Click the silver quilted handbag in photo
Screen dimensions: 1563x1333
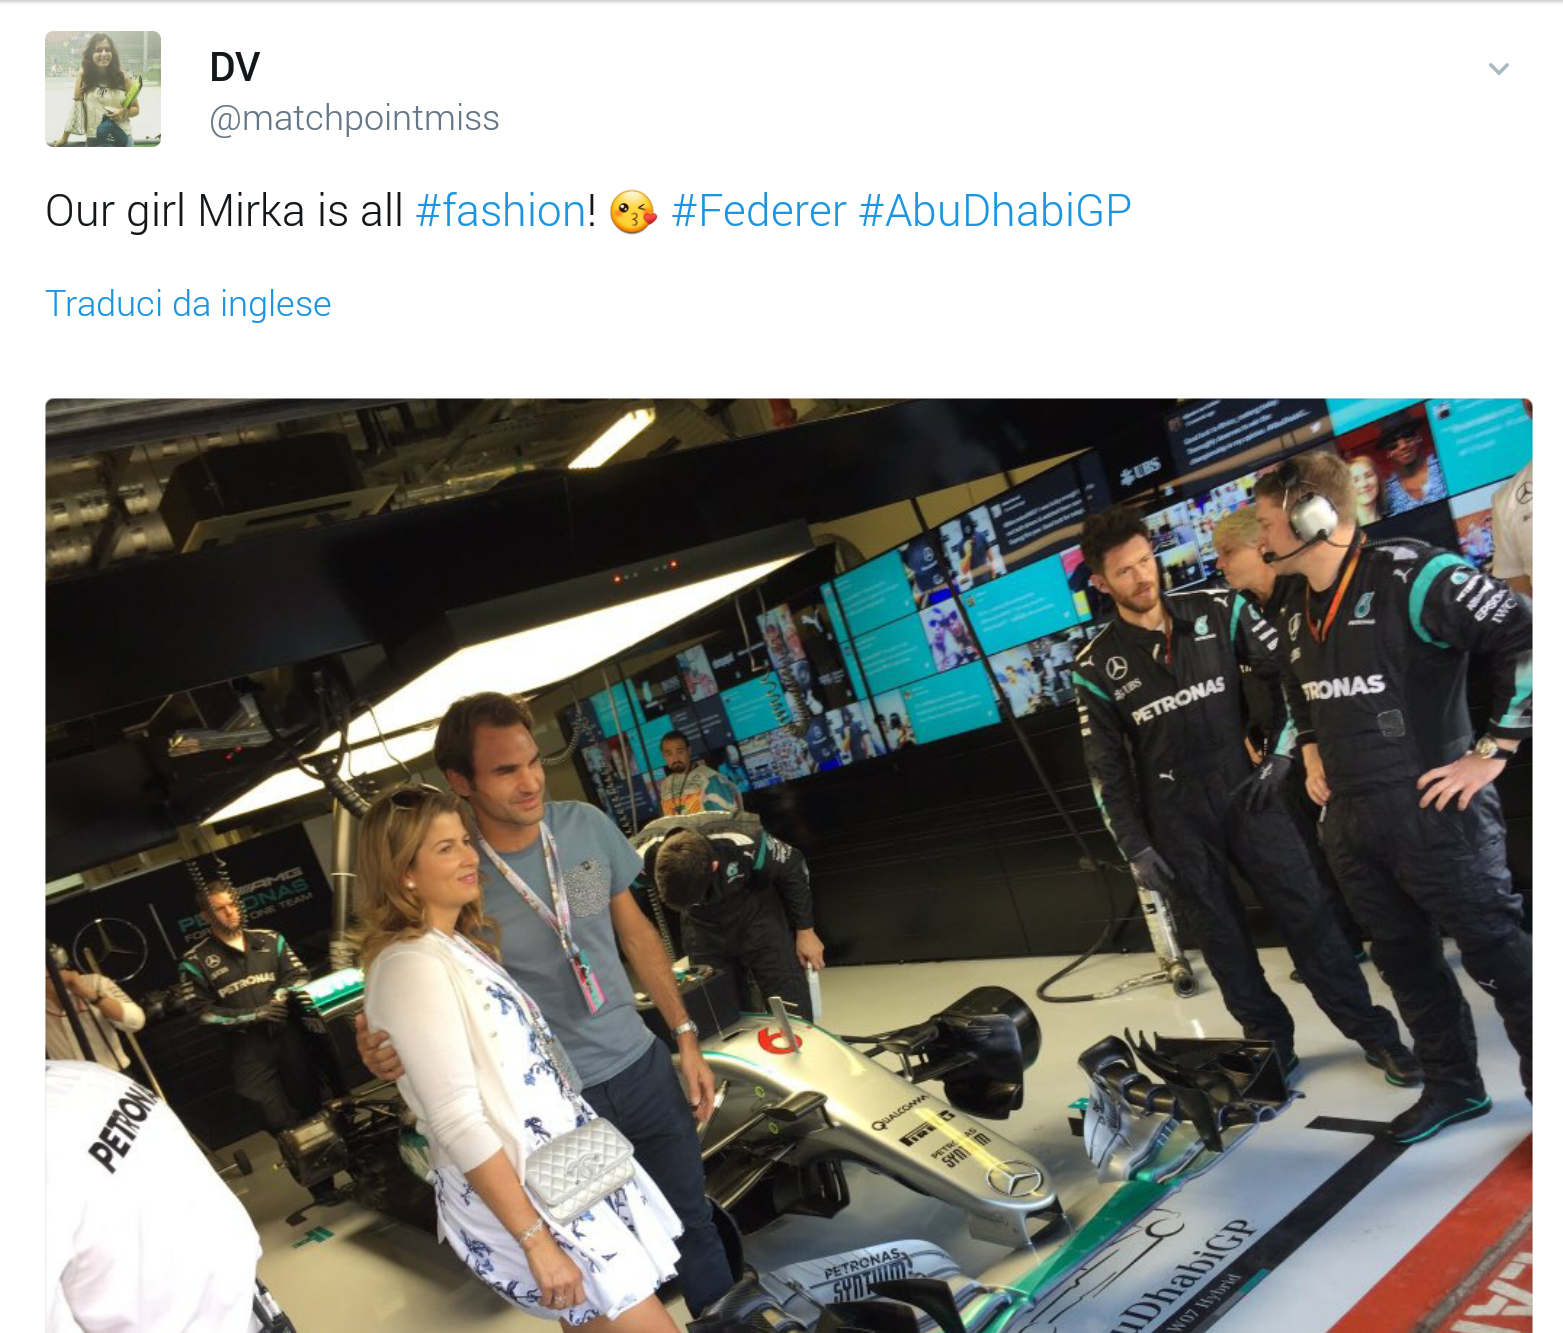point(579,1168)
